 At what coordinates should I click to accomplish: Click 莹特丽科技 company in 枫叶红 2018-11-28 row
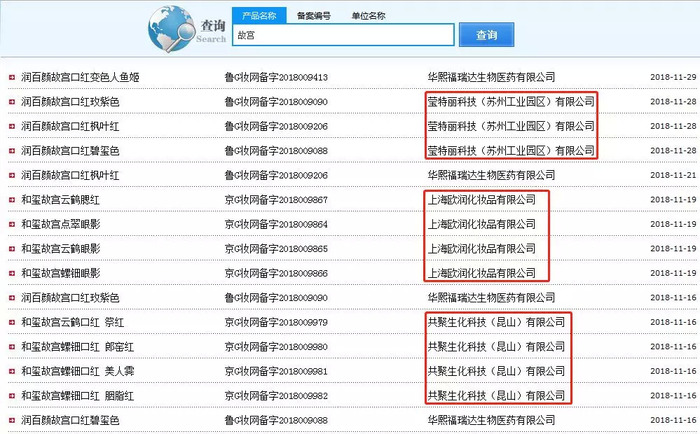(x=511, y=126)
